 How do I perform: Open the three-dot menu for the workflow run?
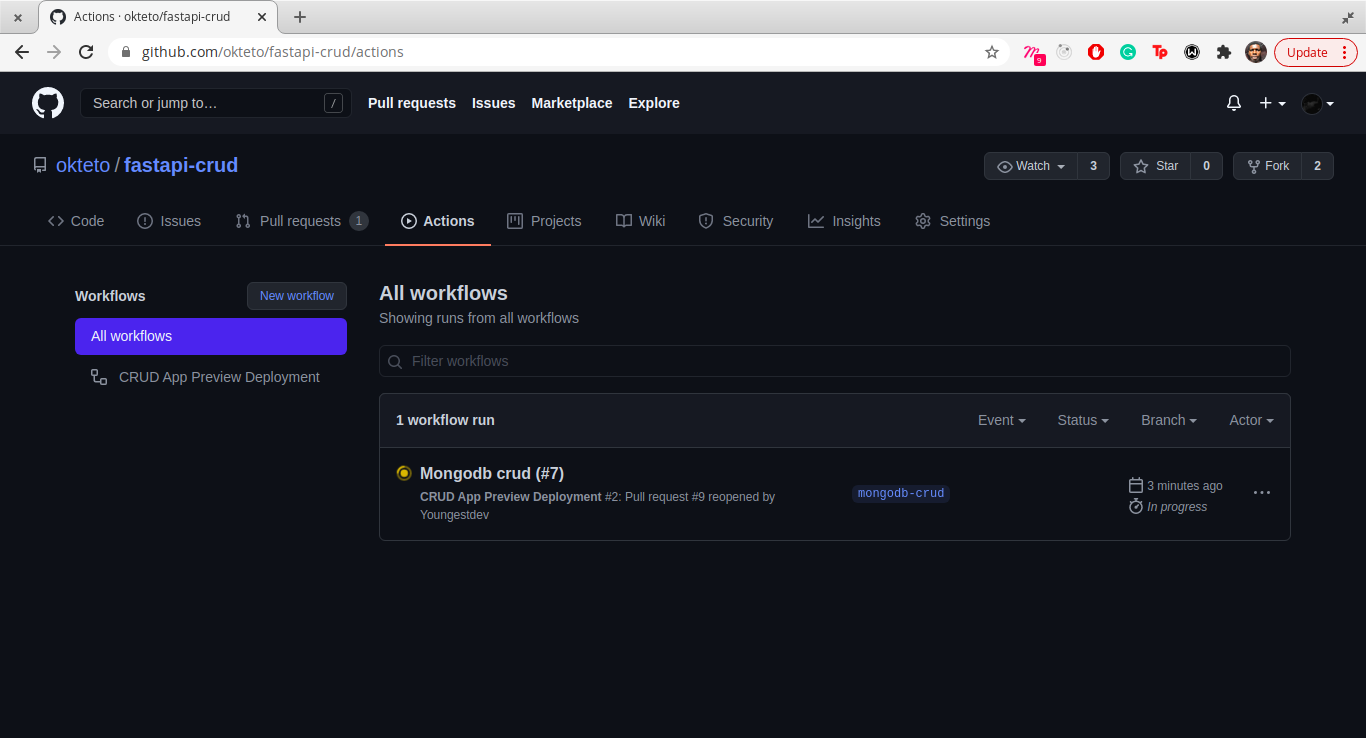pyautogui.click(x=1262, y=493)
